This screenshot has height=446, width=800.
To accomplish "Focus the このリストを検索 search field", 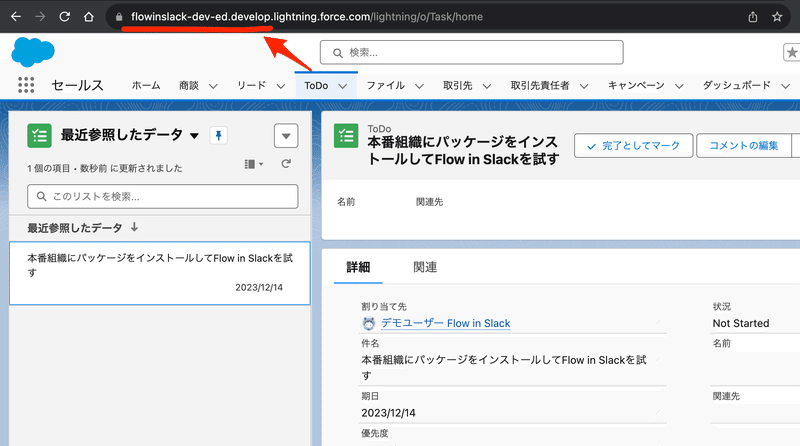I will [x=163, y=196].
